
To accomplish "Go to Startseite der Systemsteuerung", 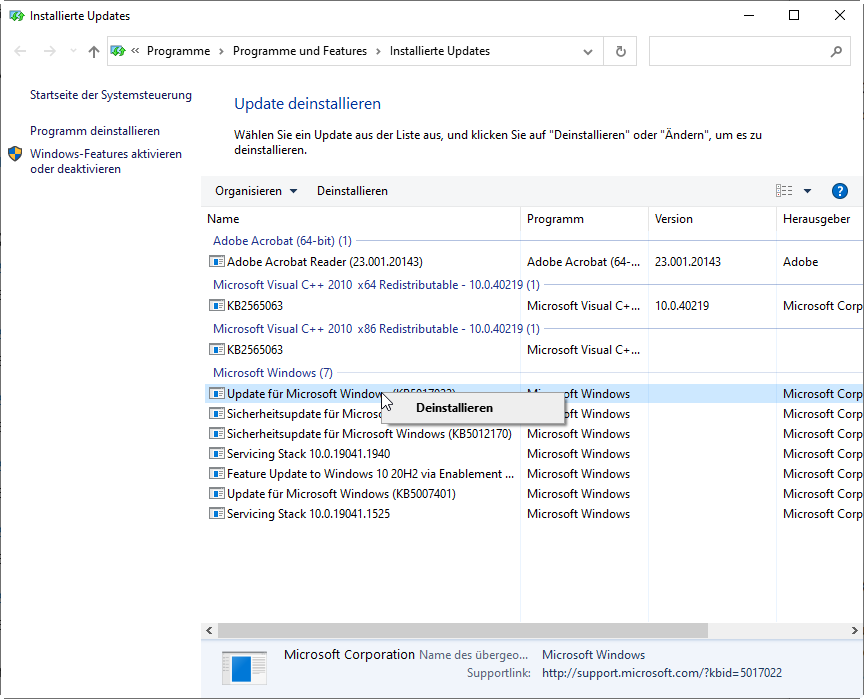I will point(111,95).
